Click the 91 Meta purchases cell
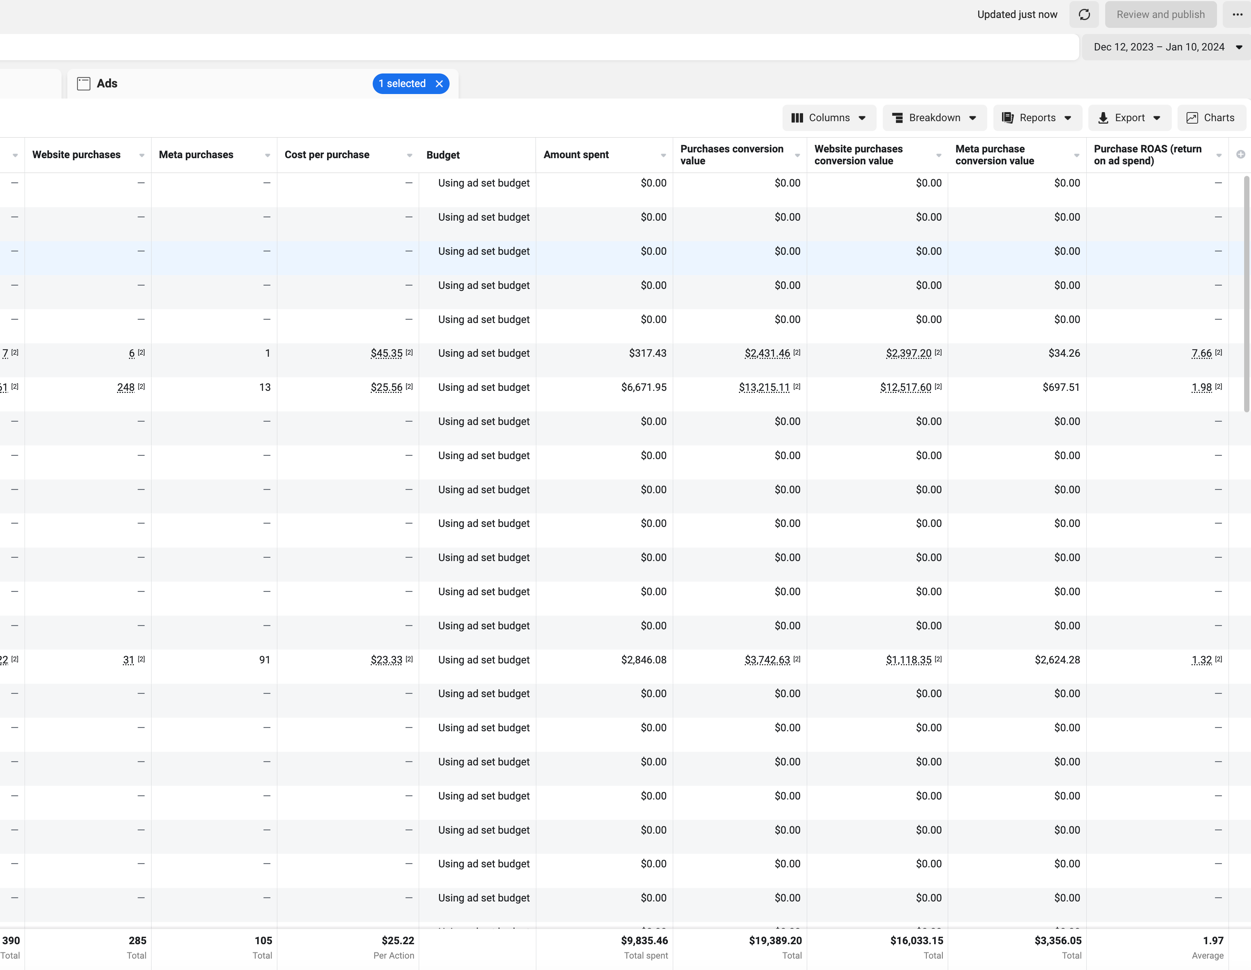 point(264,660)
